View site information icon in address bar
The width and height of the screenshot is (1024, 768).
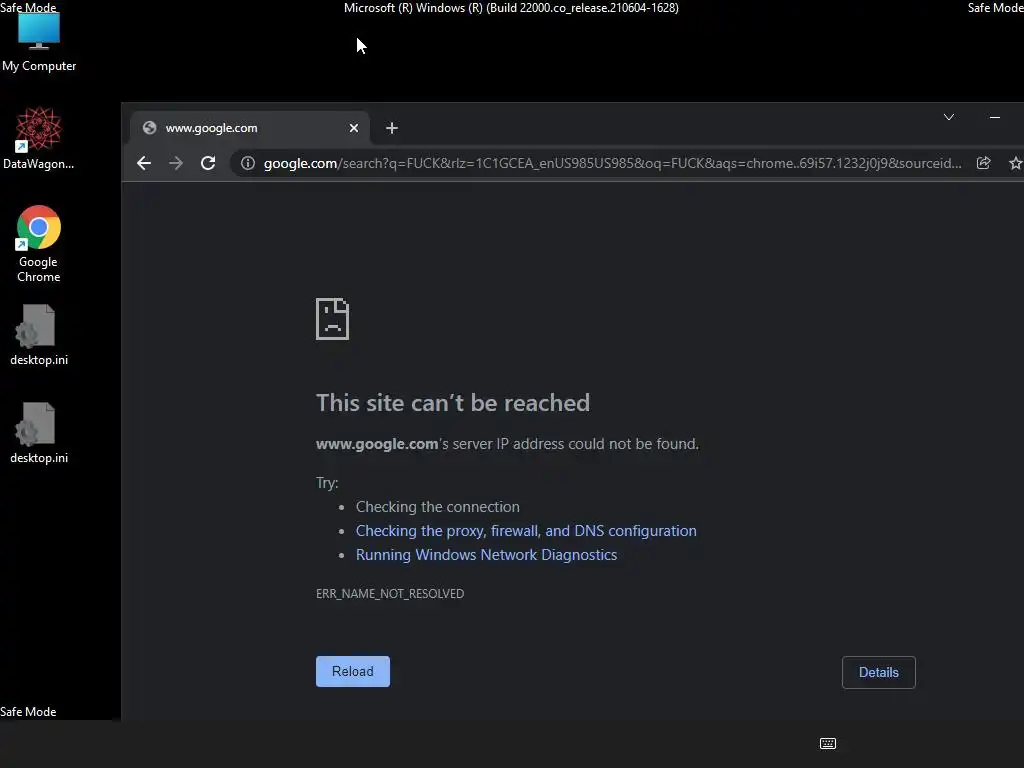coord(248,163)
